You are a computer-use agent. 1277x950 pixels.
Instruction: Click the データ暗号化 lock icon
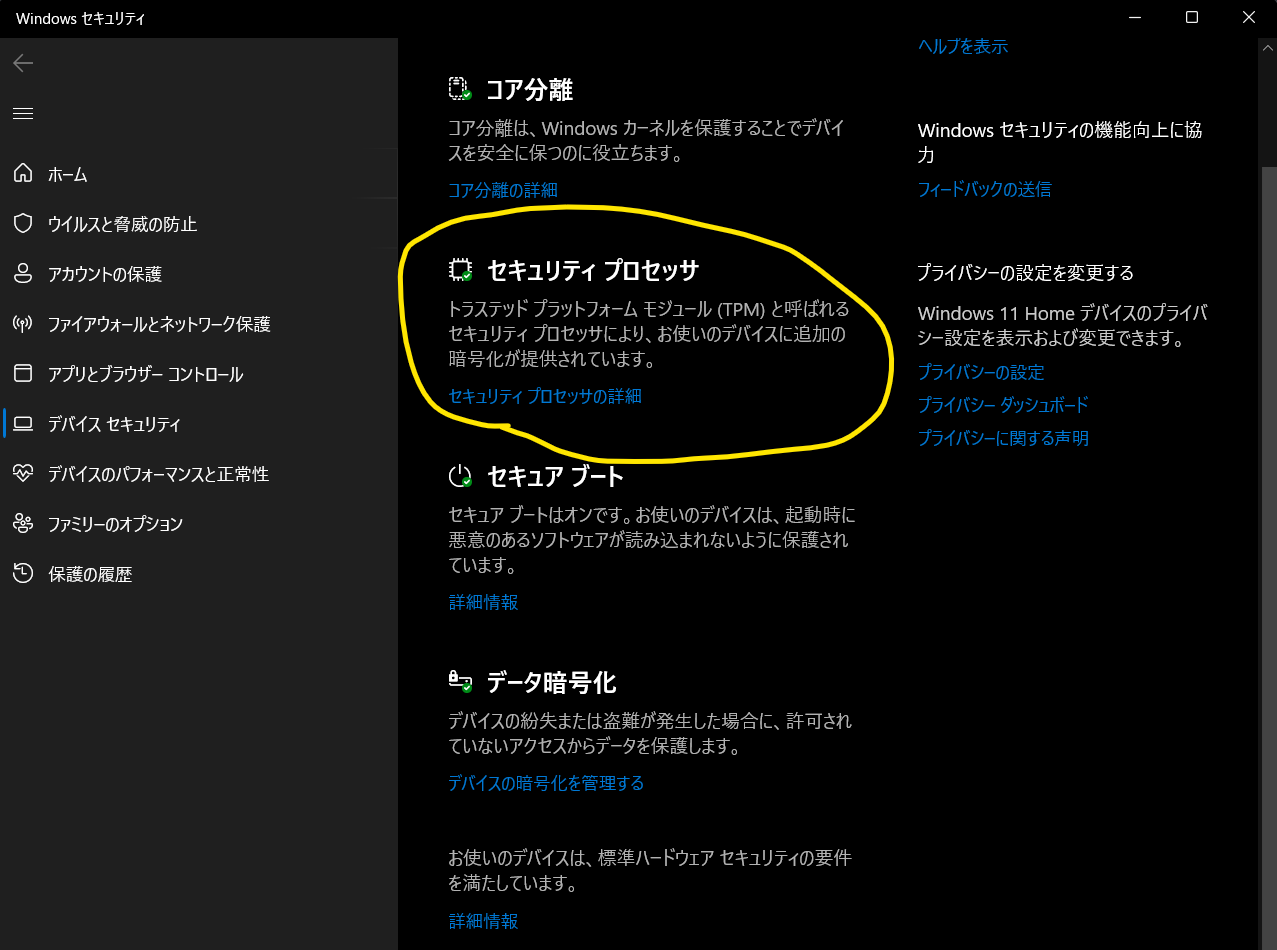click(x=460, y=682)
